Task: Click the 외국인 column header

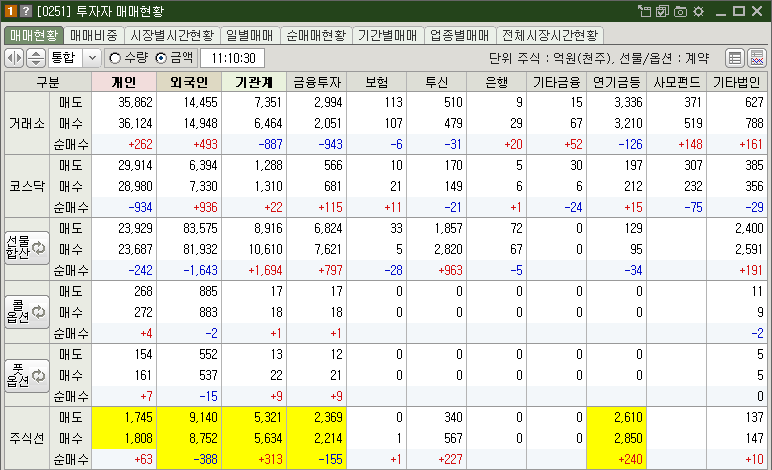Action: [x=189, y=82]
